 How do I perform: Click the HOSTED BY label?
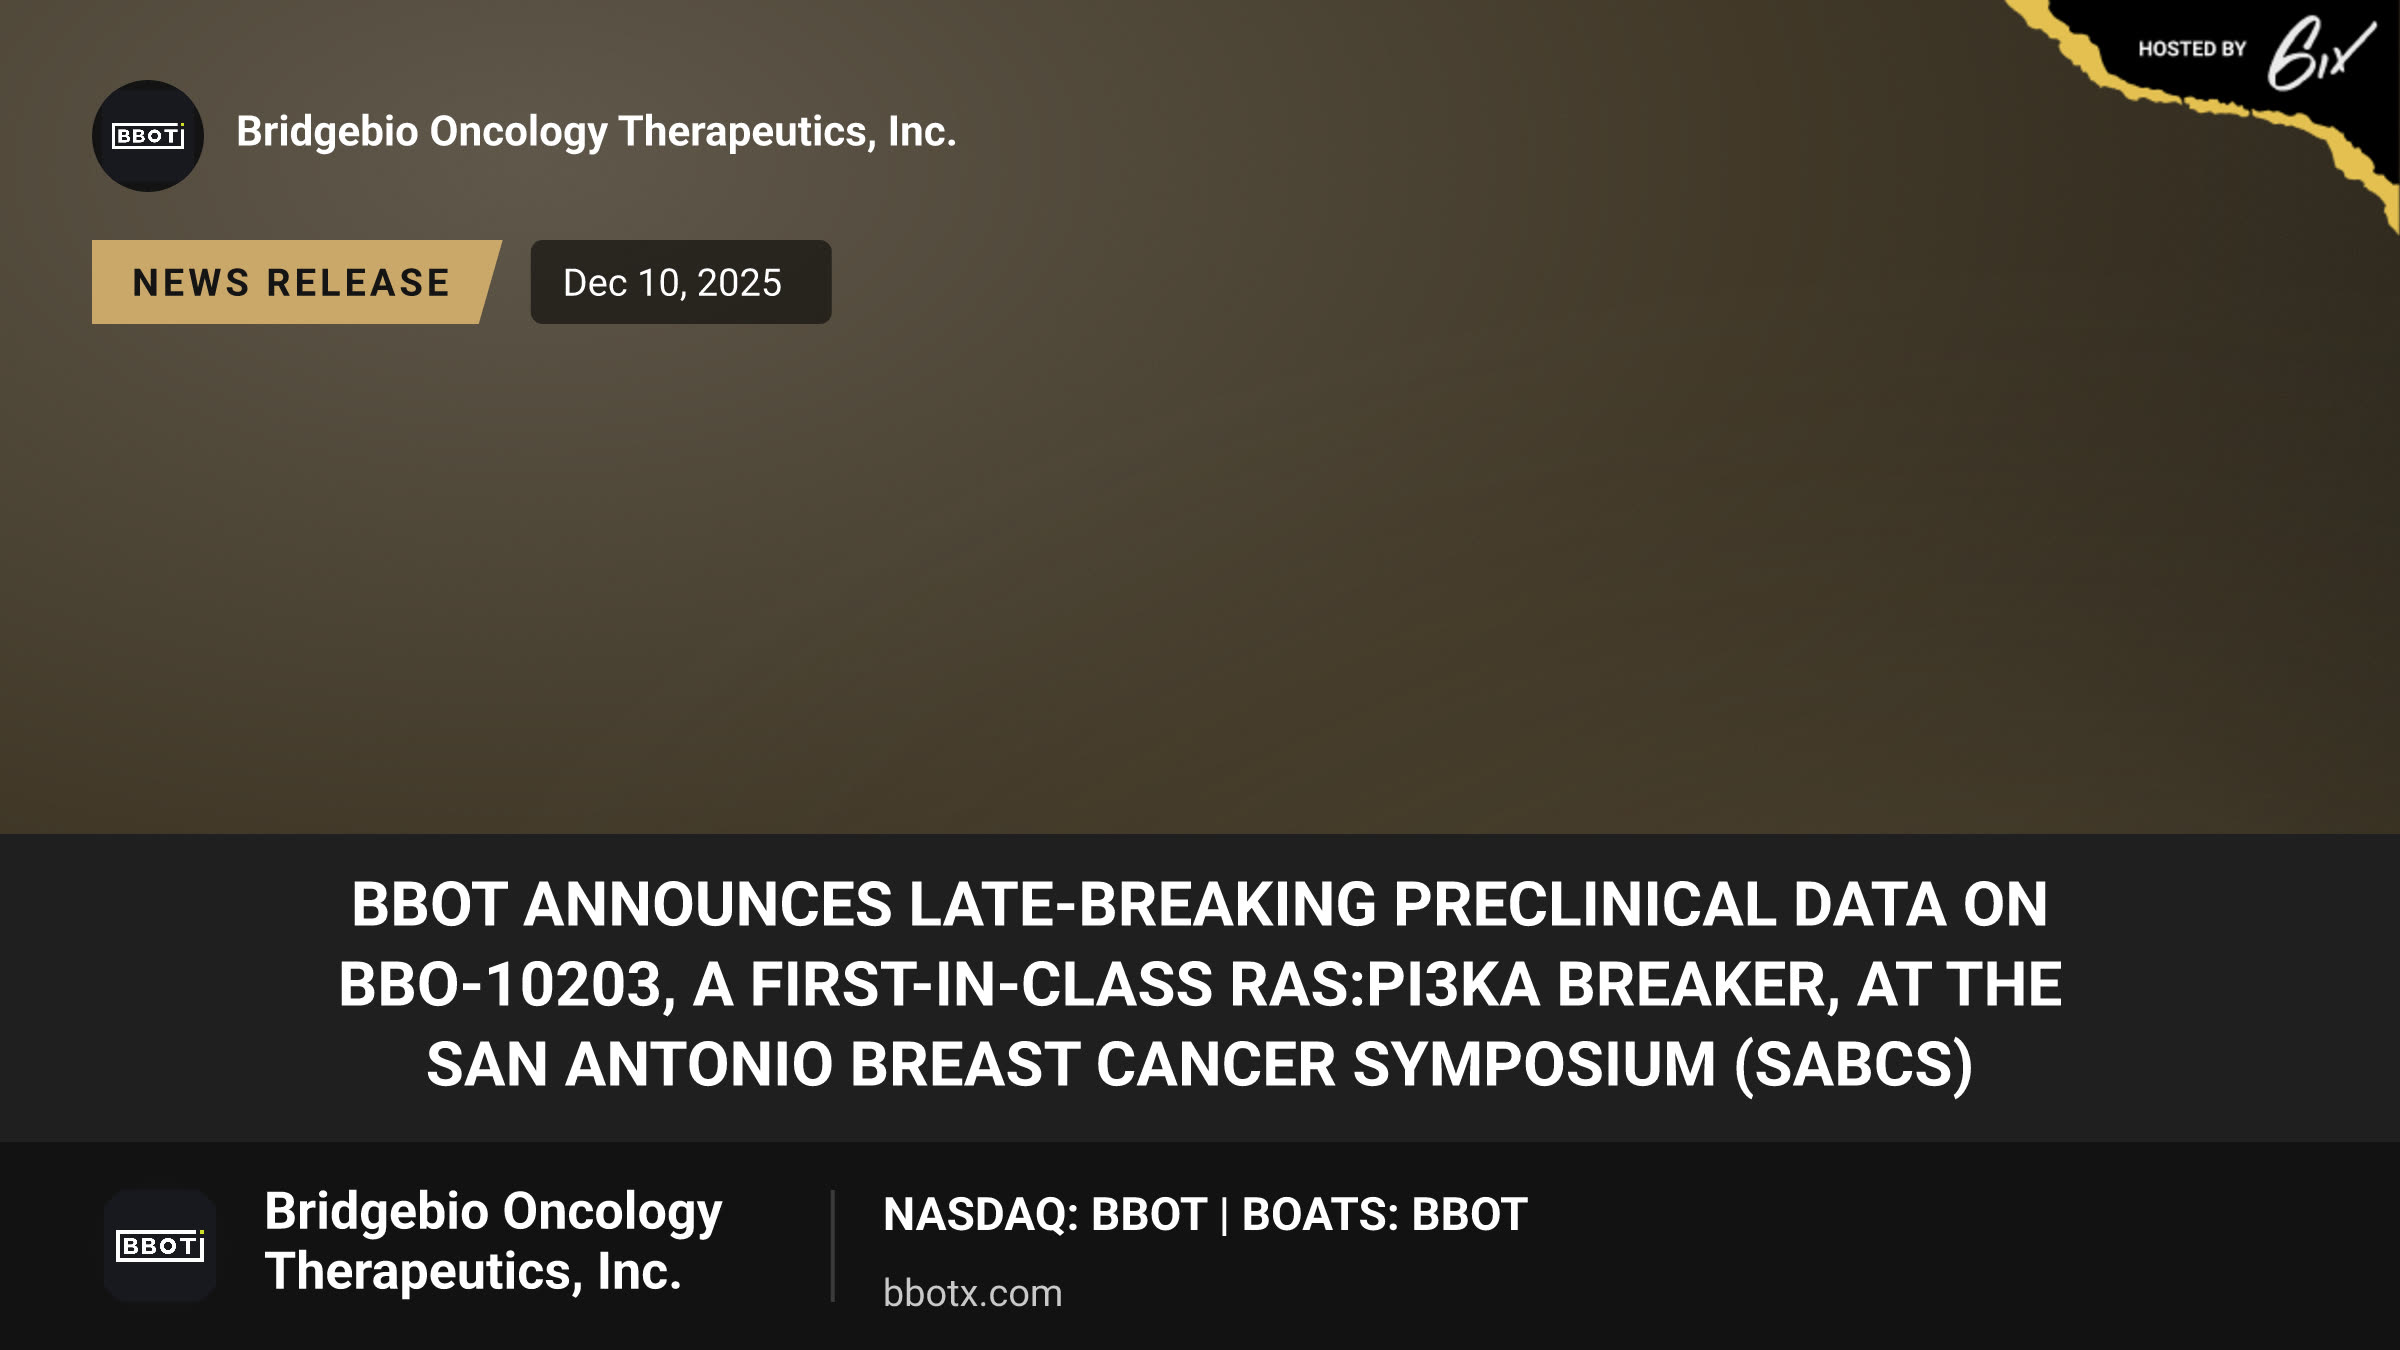point(2192,49)
